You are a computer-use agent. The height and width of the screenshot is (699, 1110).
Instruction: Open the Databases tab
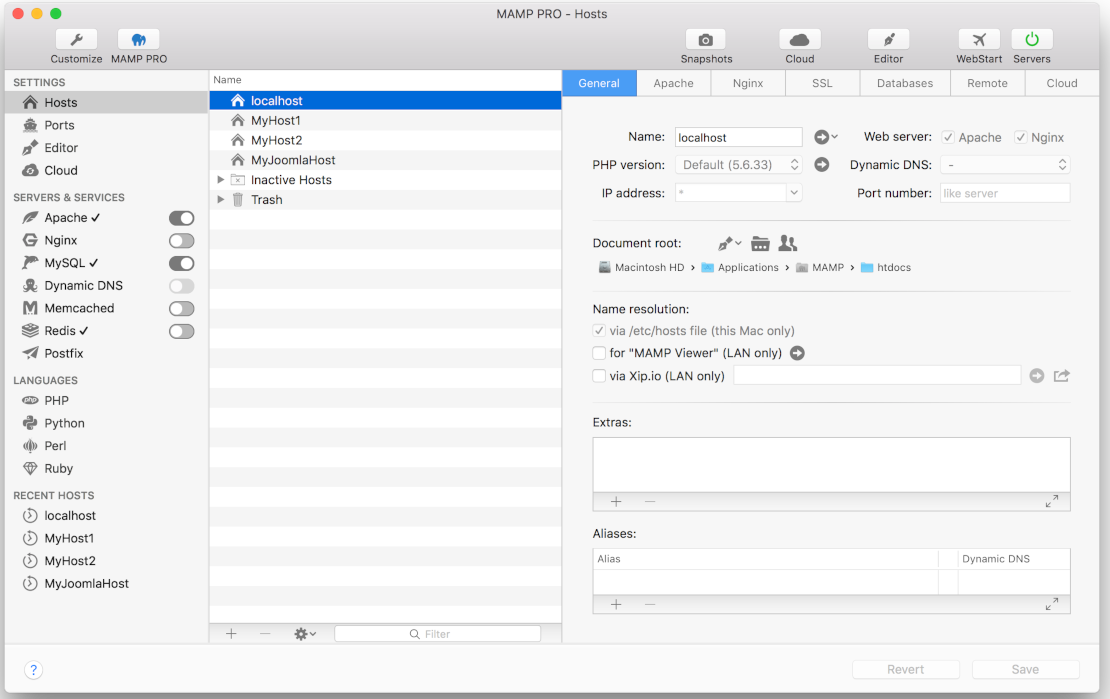(904, 83)
